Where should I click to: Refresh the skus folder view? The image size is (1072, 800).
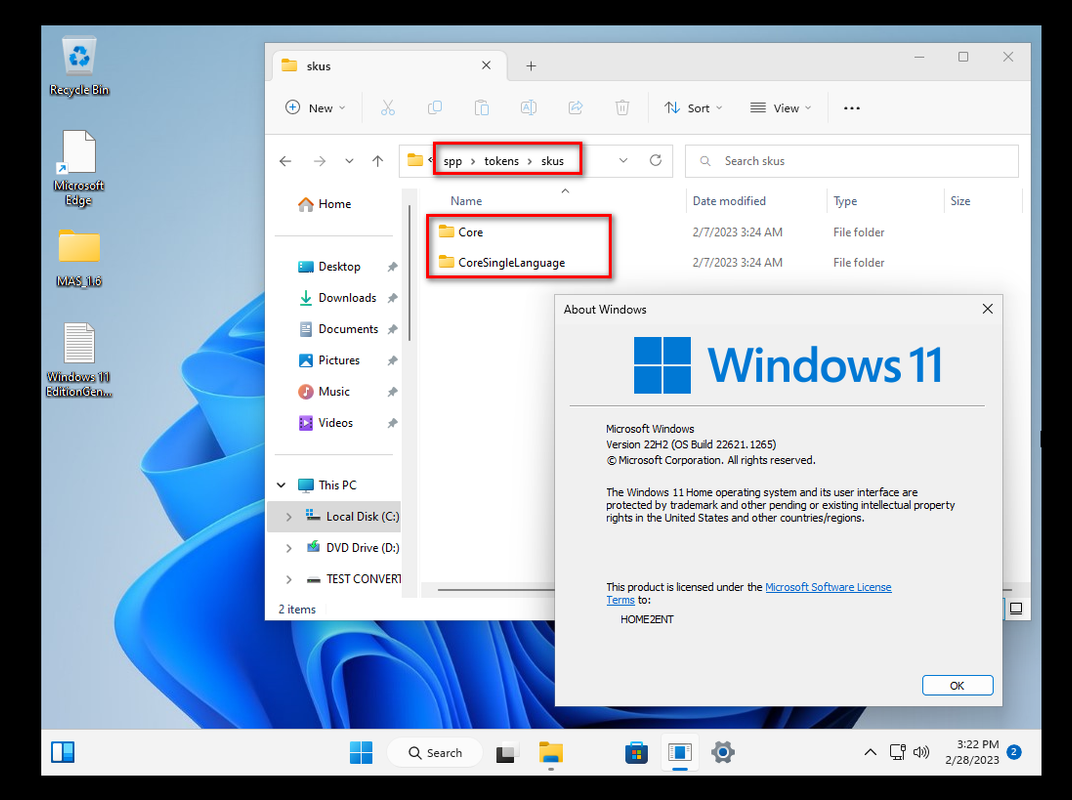[655, 160]
